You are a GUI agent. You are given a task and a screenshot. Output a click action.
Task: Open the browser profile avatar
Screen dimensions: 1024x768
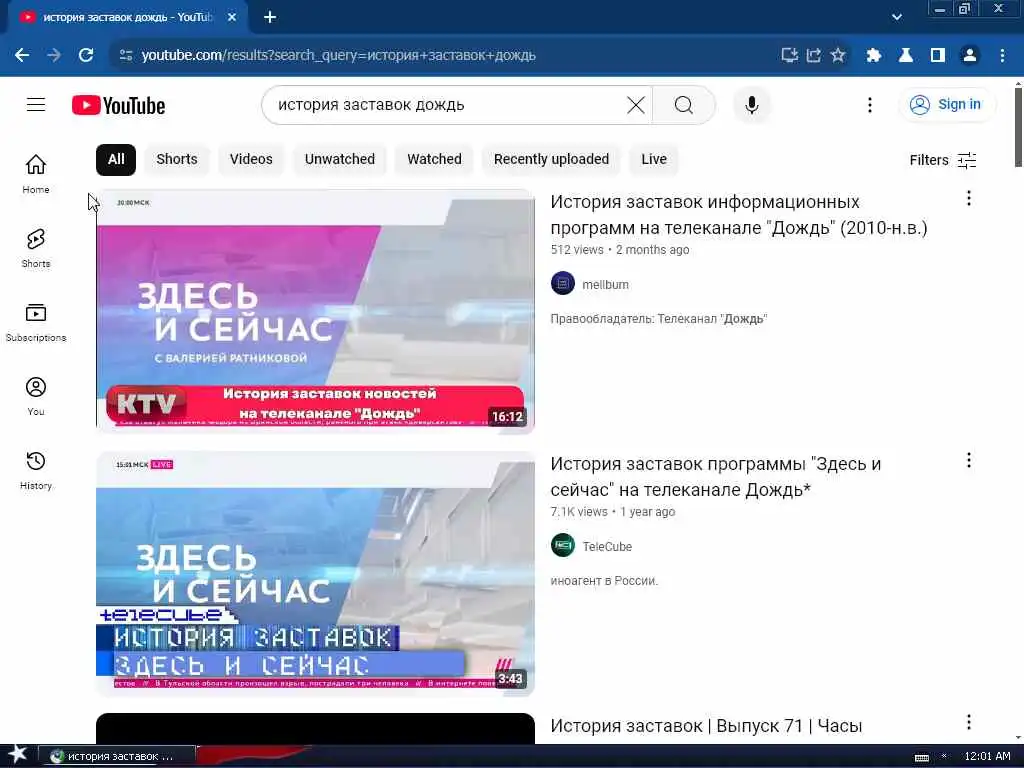[970, 56]
